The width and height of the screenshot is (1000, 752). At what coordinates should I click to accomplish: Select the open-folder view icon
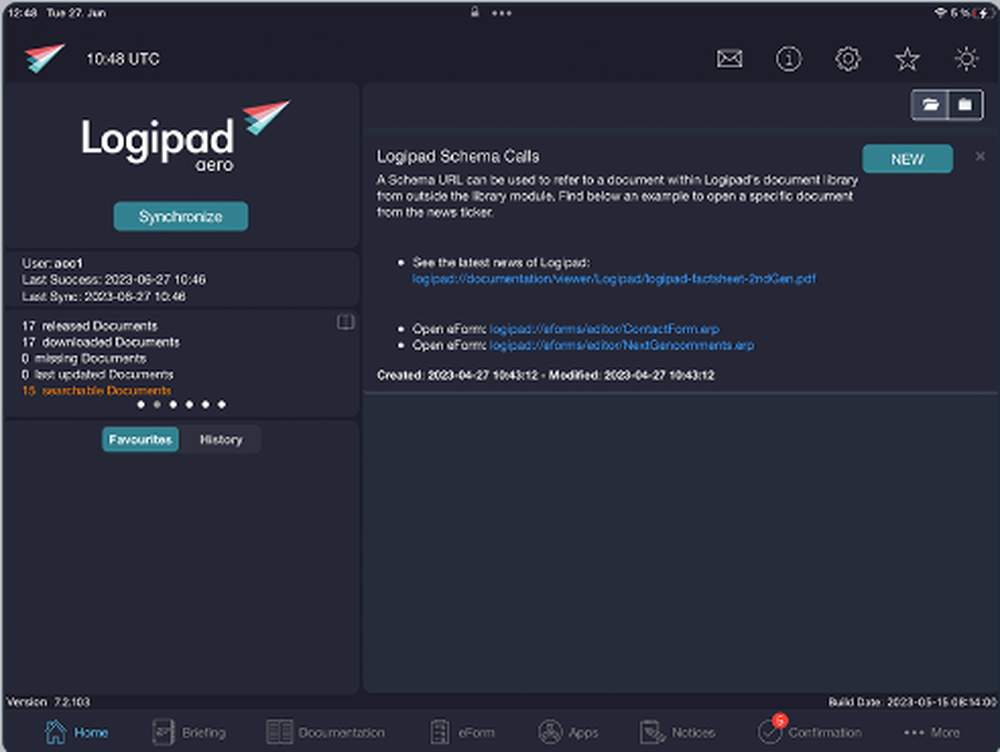coord(930,105)
